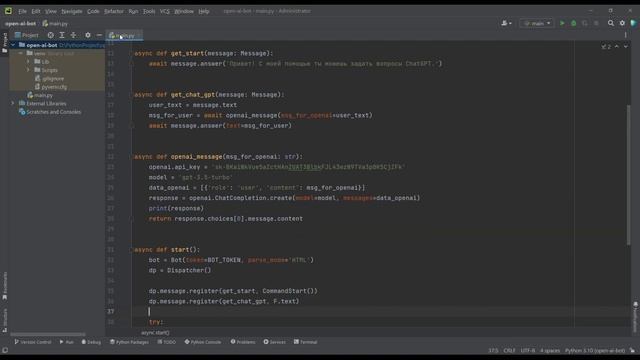Open Project panel gear options
640x360 pixels.
click(x=88, y=35)
